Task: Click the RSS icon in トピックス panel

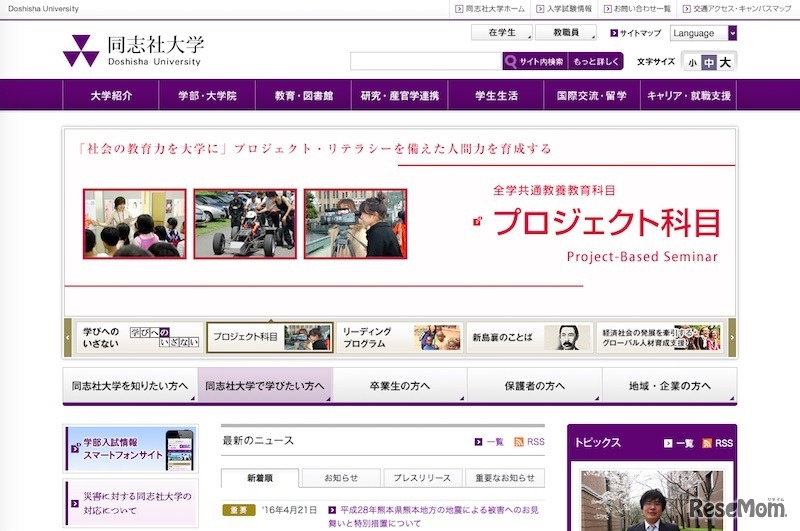Action: coord(707,443)
